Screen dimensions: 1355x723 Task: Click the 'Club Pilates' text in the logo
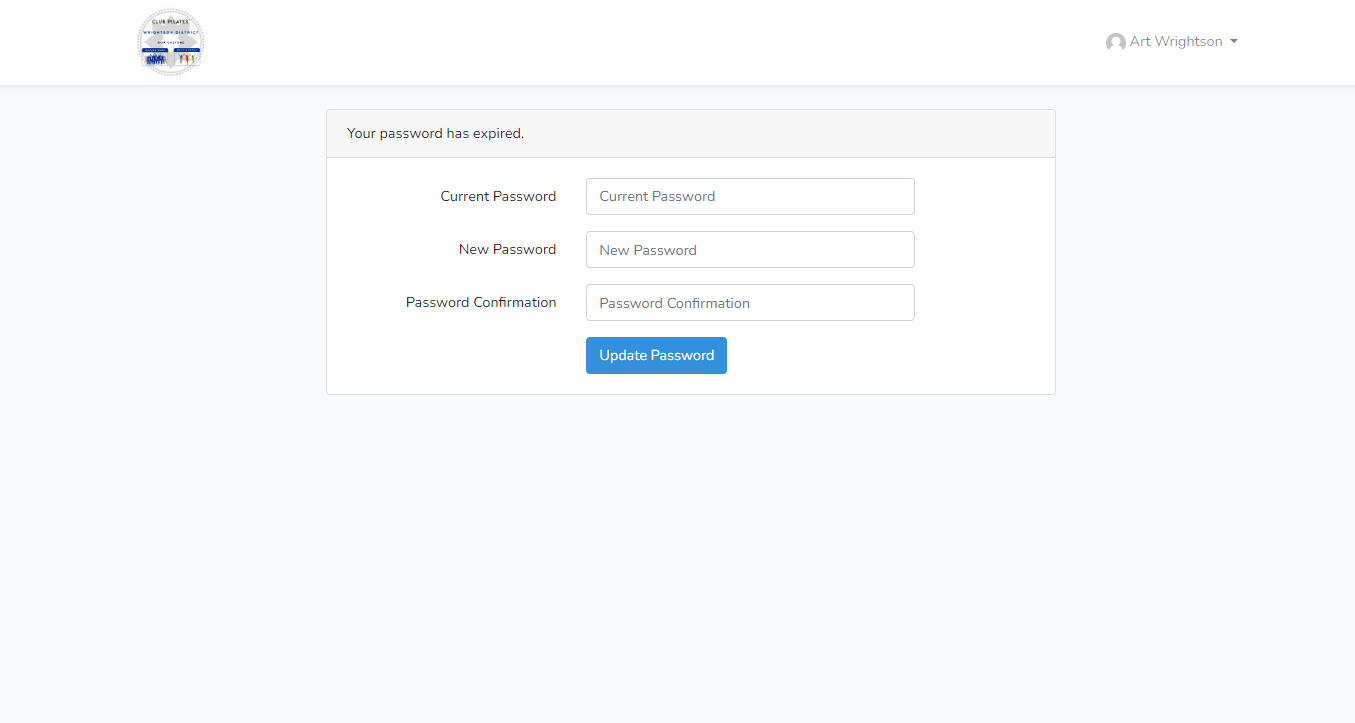pos(170,21)
